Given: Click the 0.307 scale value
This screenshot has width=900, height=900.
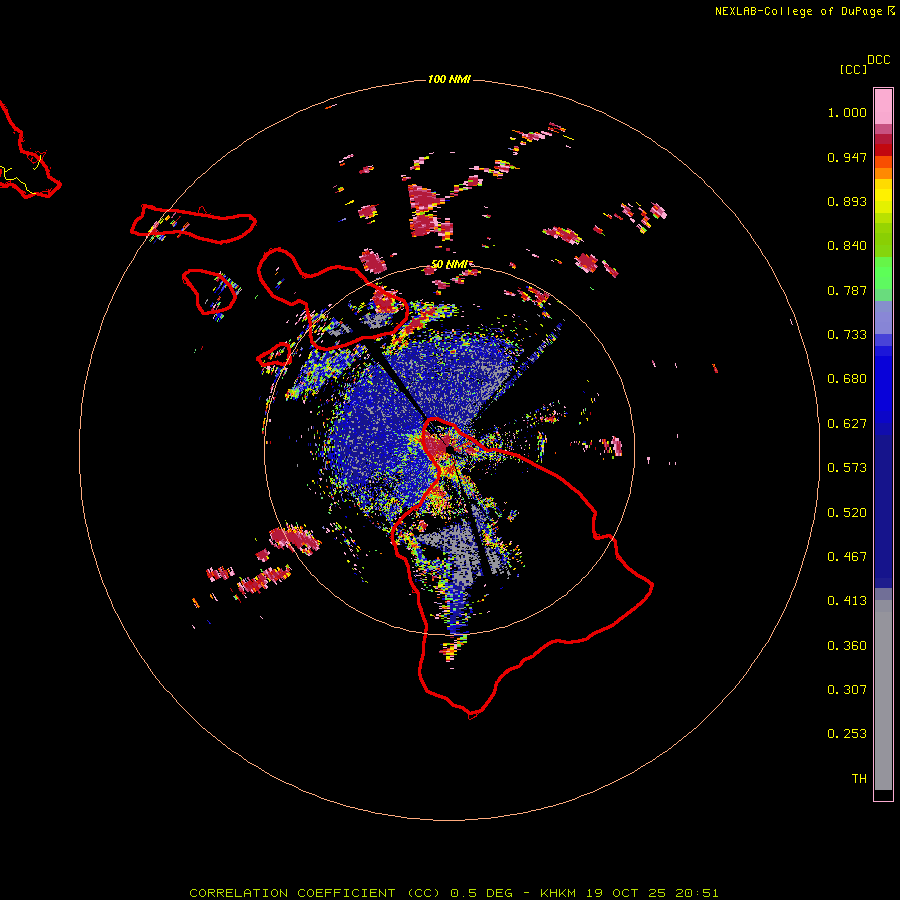Looking at the screenshot, I should pos(847,690).
